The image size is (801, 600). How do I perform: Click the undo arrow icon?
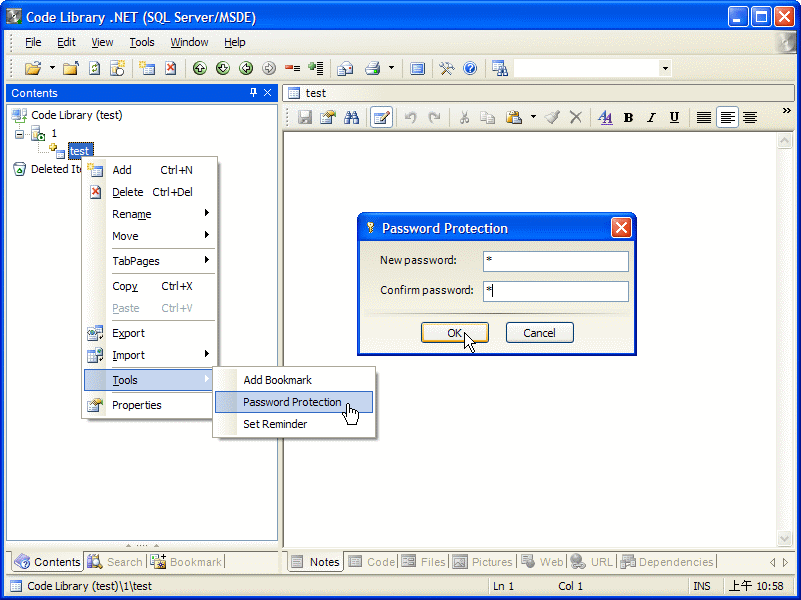tap(410, 117)
